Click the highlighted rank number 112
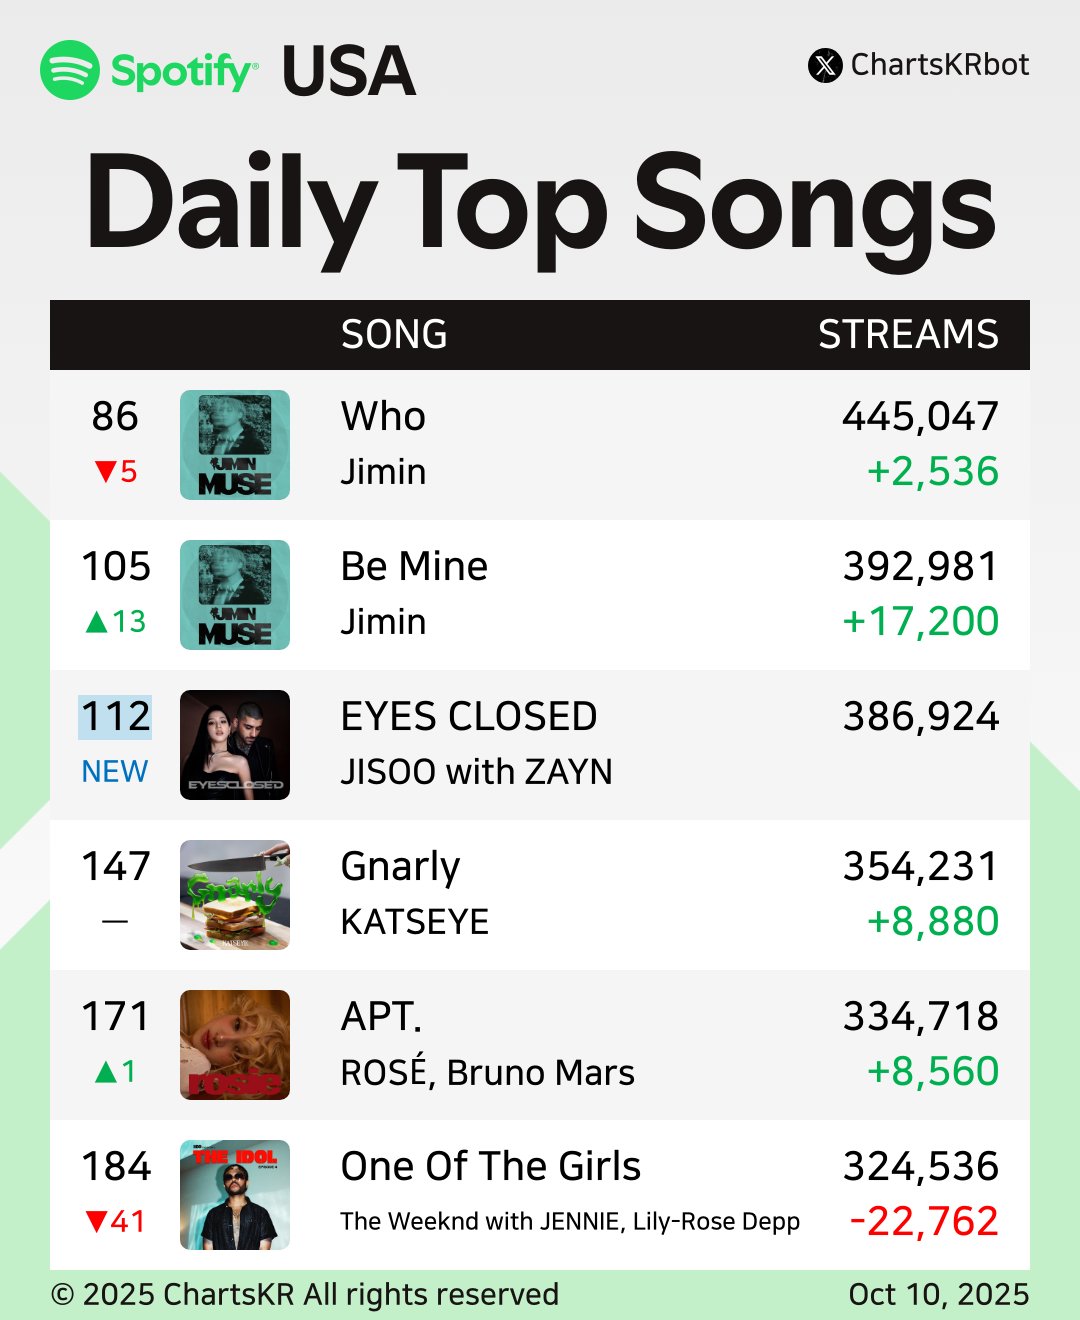The width and height of the screenshot is (1080, 1320). point(115,717)
